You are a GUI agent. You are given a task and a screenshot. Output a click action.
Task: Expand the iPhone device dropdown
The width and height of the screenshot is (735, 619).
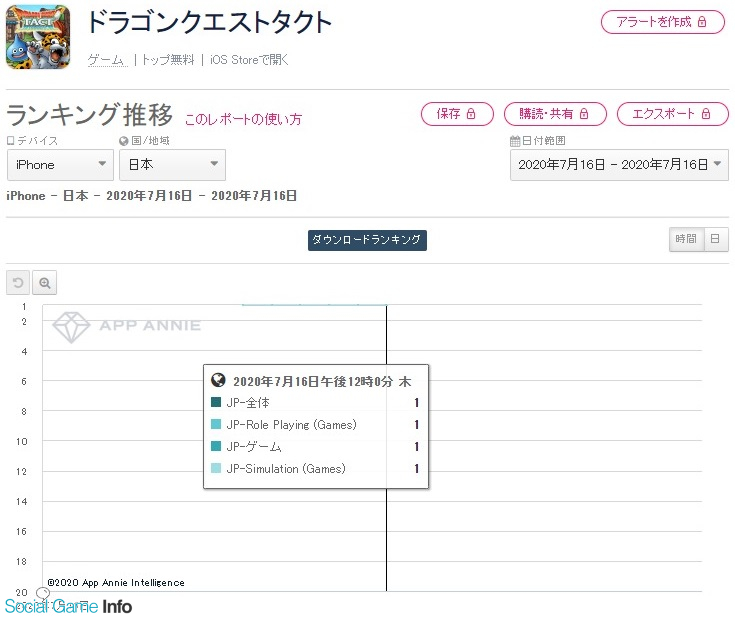click(60, 165)
